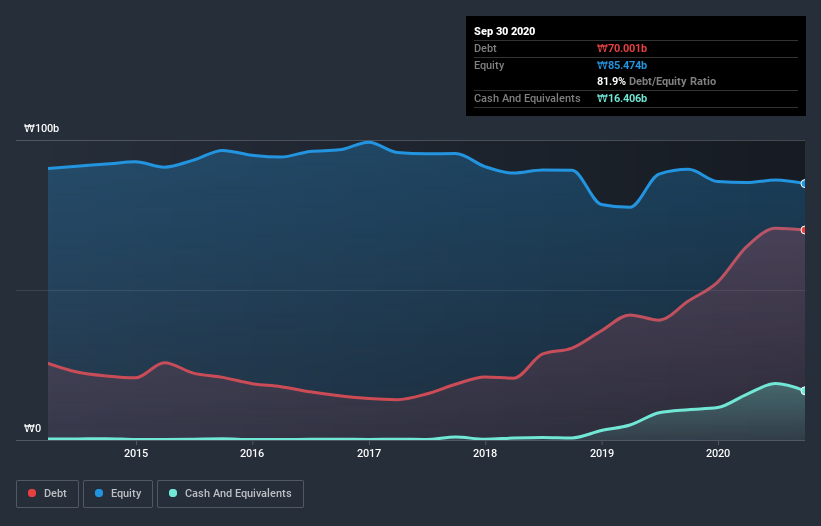Click the 2015 x-axis label
Image resolution: width=821 pixels, height=526 pixels.
tap(136, 453)
